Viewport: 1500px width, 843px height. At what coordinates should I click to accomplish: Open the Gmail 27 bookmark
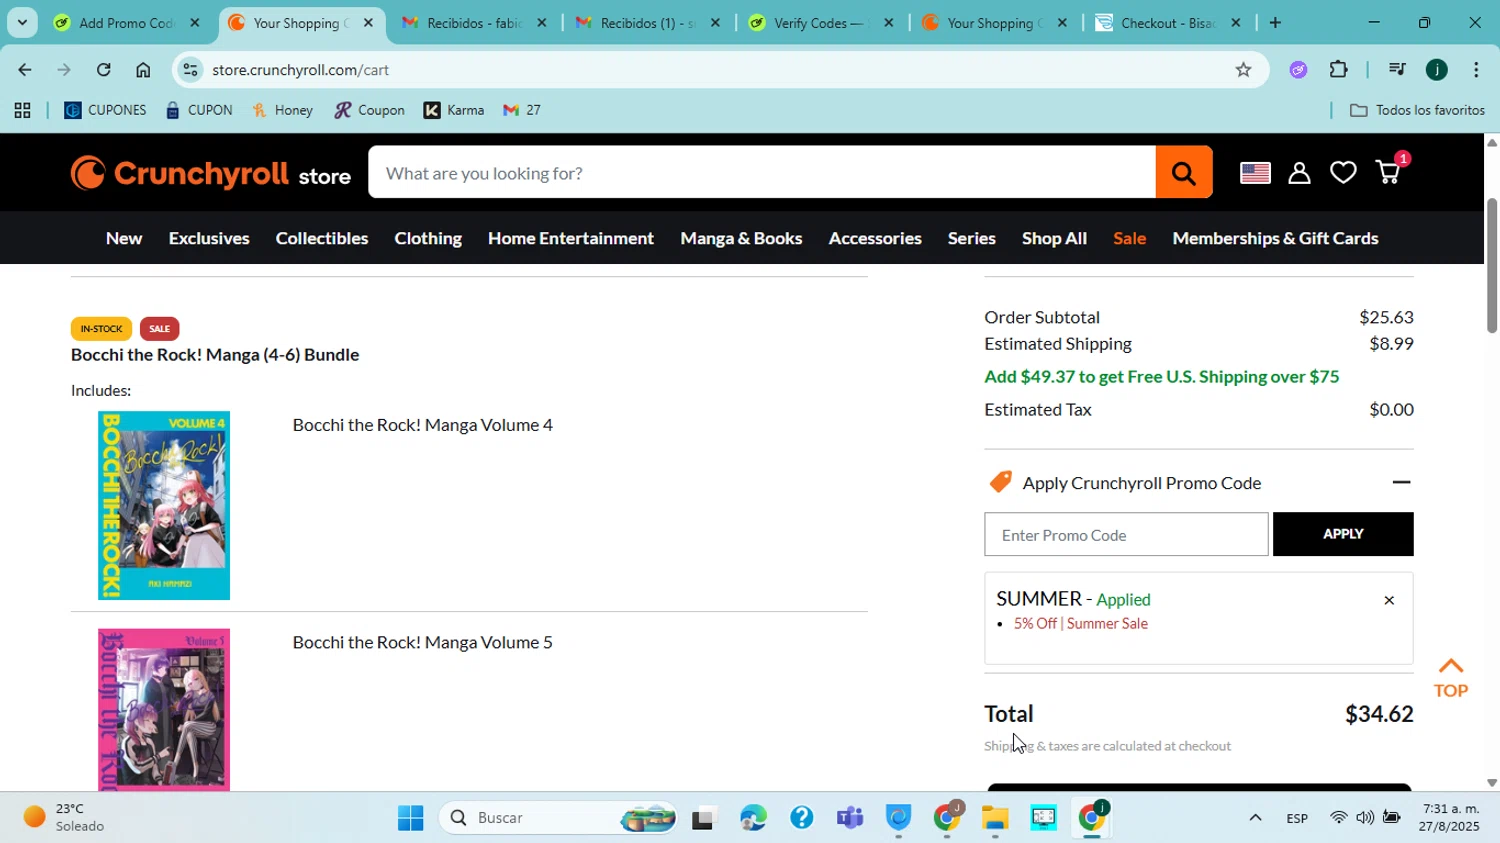[522, 111]
